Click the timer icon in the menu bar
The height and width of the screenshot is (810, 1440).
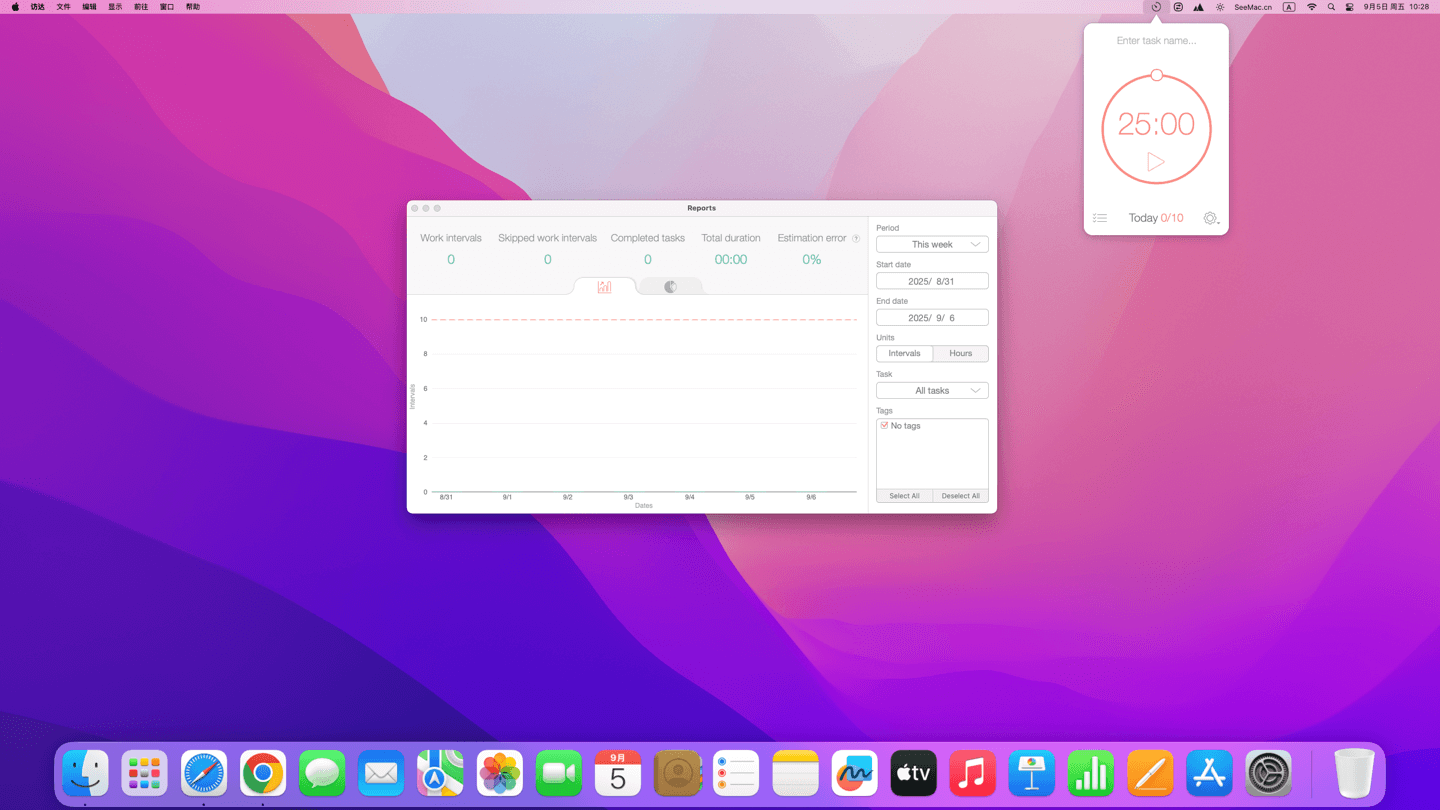coord(1156,7)
